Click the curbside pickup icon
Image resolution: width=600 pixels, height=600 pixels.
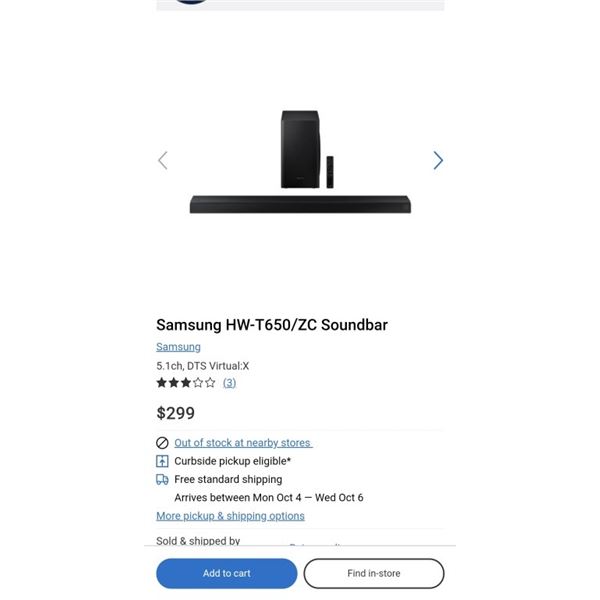click(x=163, y=461)
